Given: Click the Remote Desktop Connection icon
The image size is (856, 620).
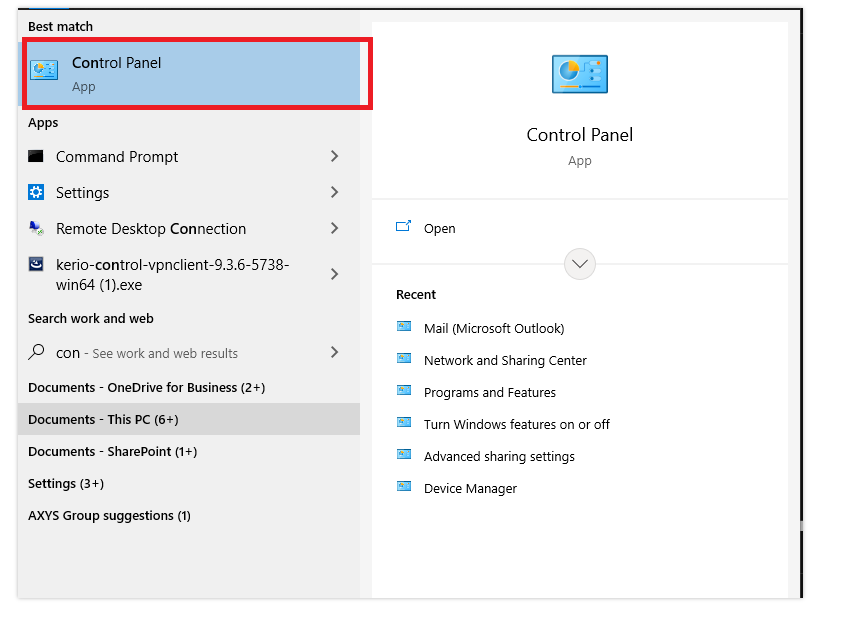Looking at the screenshot, I should pos(36,228).
